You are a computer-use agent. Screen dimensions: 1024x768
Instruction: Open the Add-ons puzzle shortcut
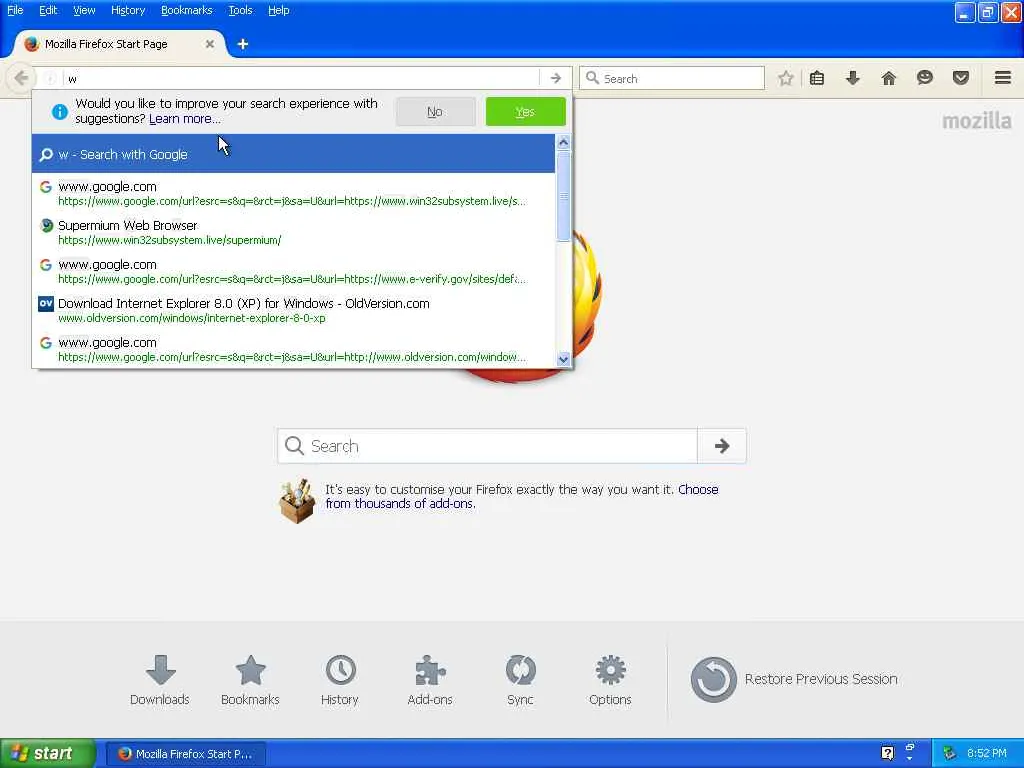coord(430,680)
